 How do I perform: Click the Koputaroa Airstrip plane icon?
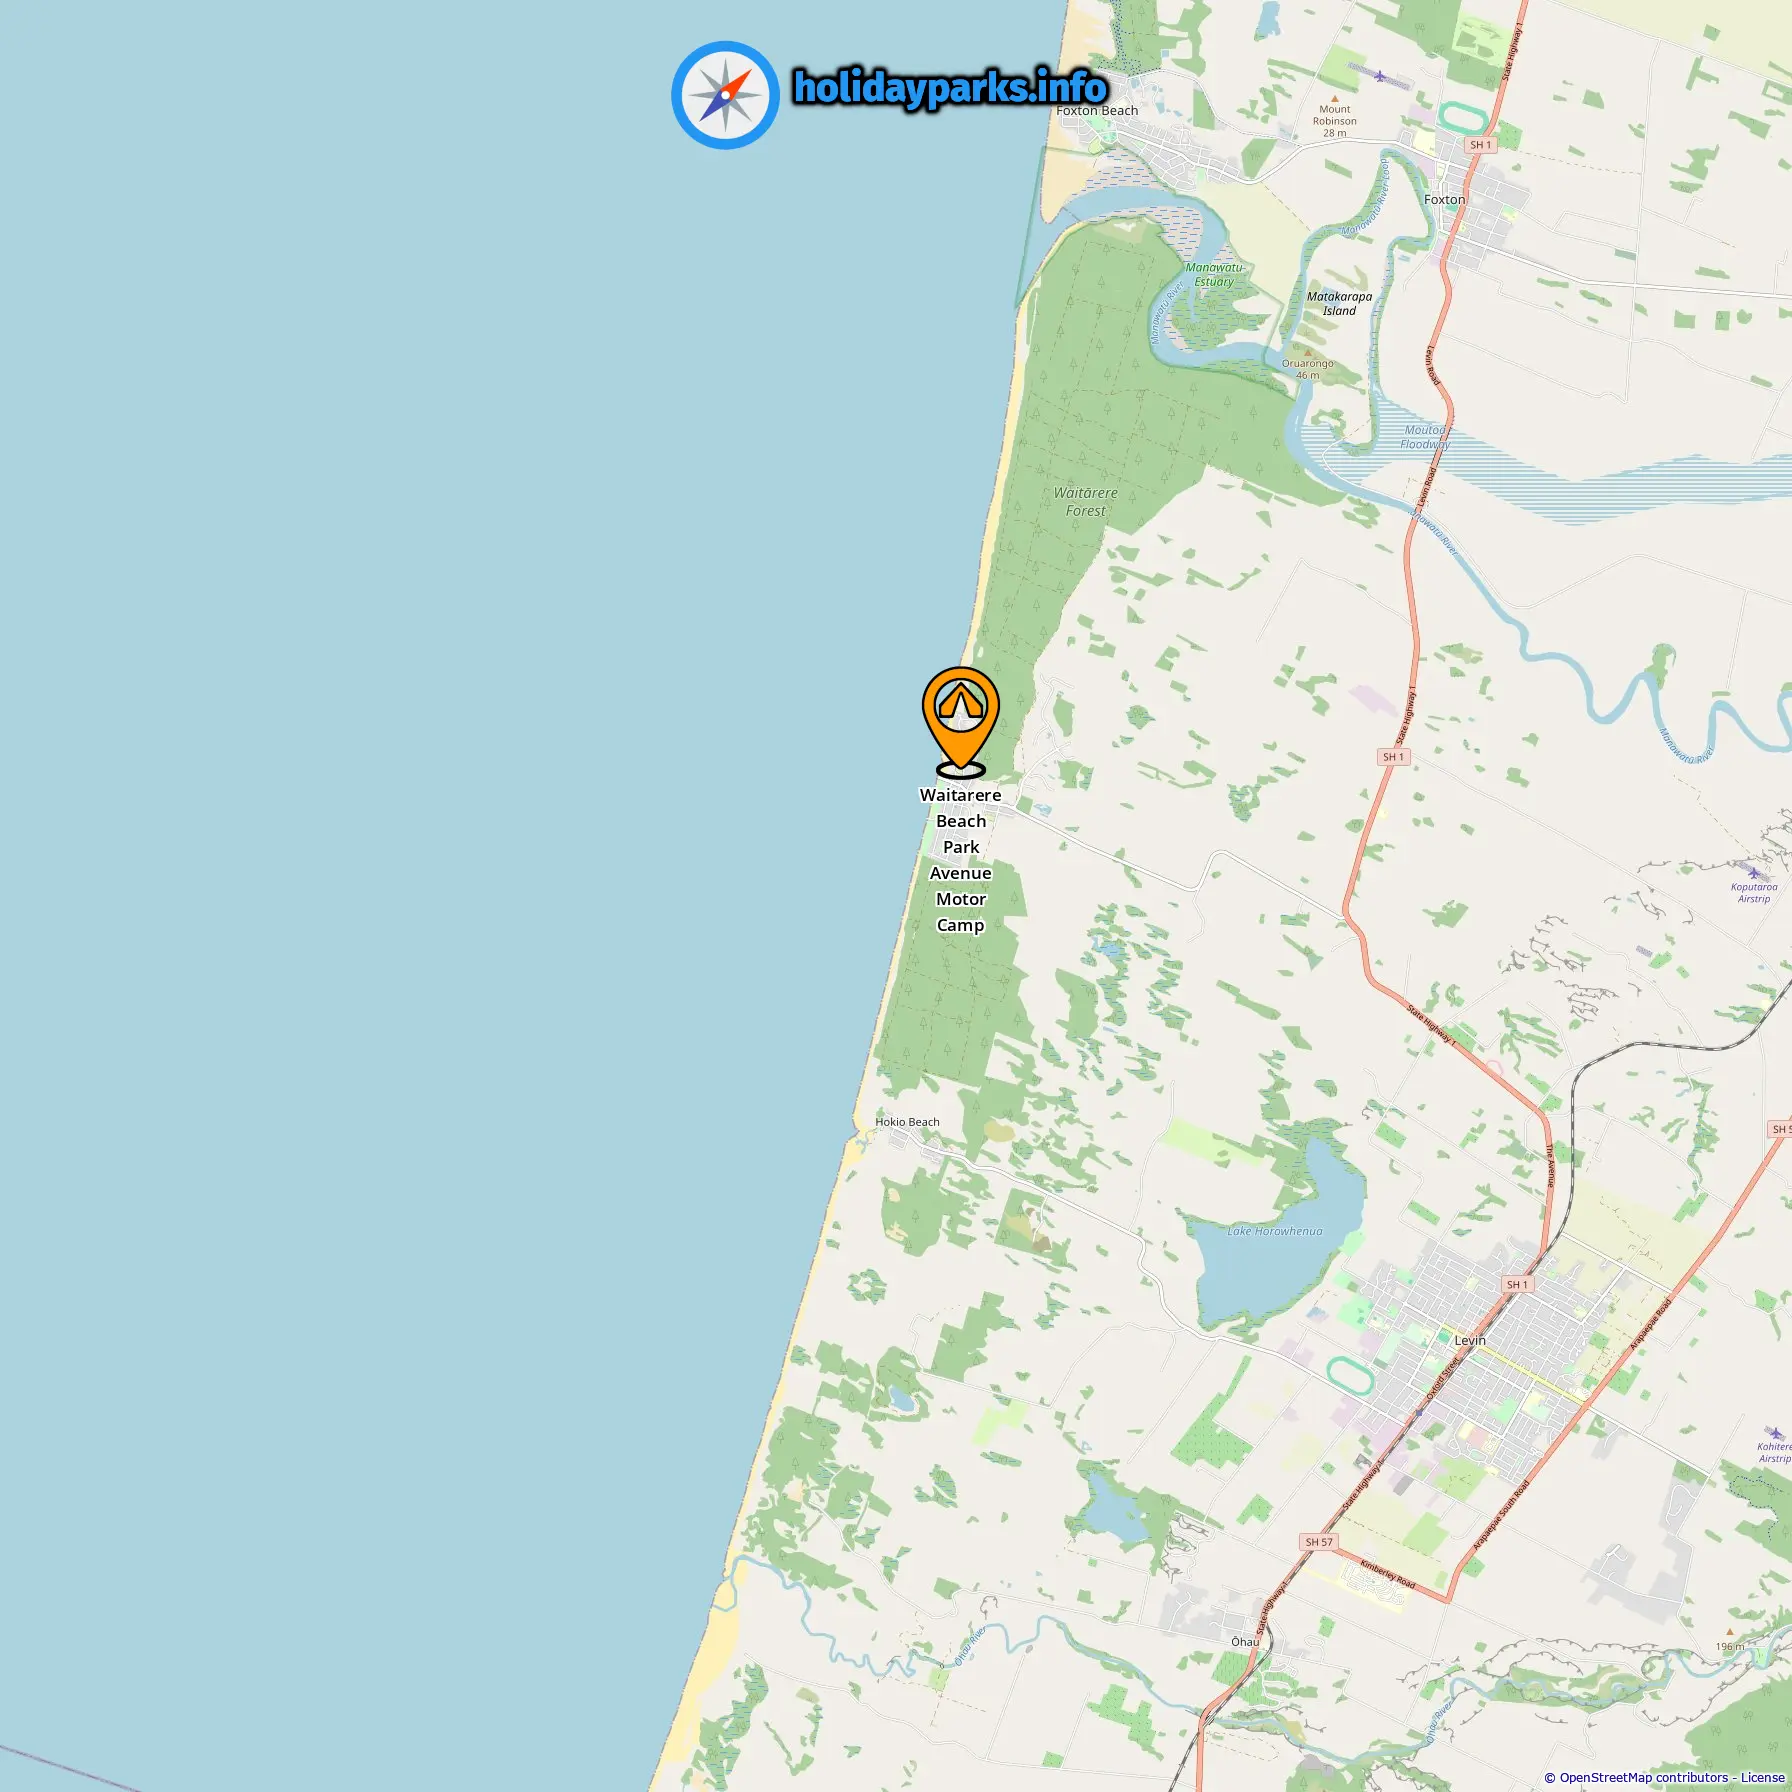pos(1752,873)
